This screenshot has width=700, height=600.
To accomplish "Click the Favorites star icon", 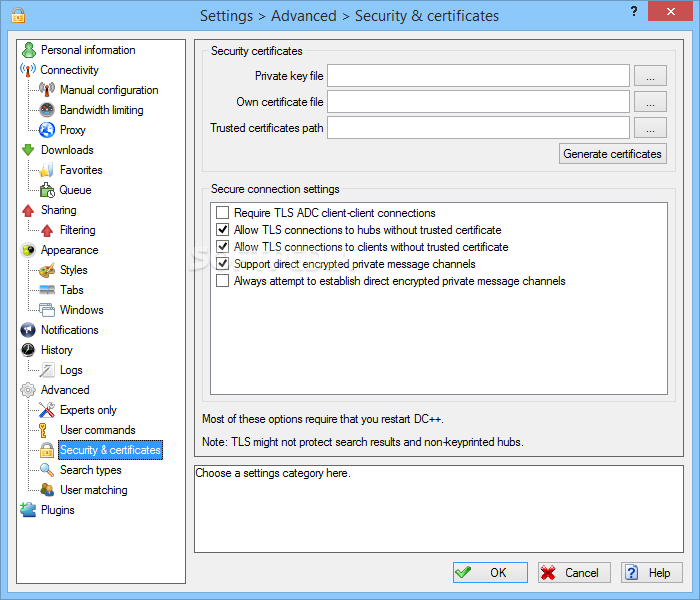I will pyautogui.click(x=47, y=170).
